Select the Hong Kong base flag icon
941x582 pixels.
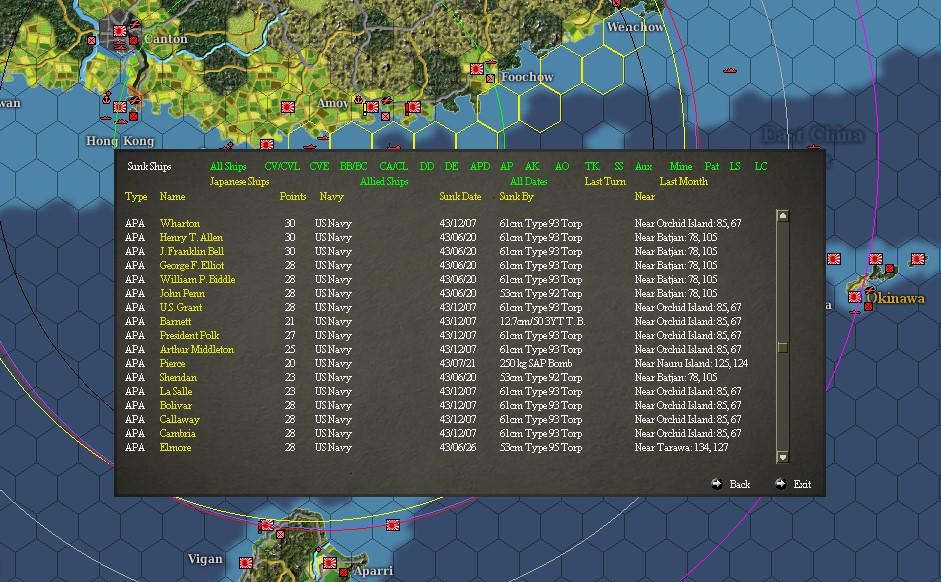pos(120,107)
